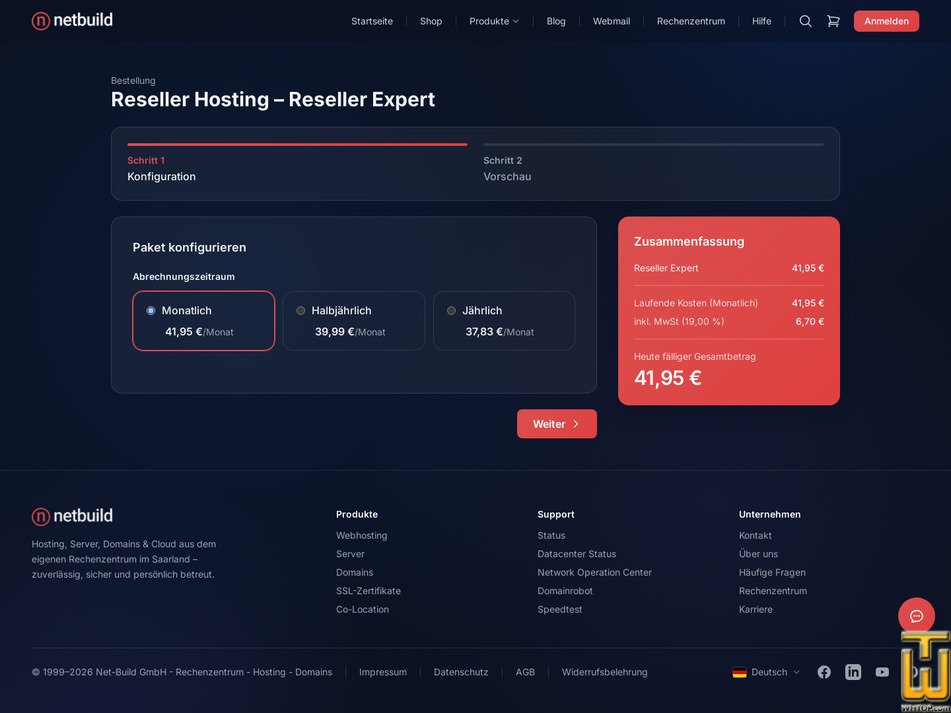Open Häufige Fragen link
Screen dimensions: 951x713
pyautogui.click(x=772, y=572)
